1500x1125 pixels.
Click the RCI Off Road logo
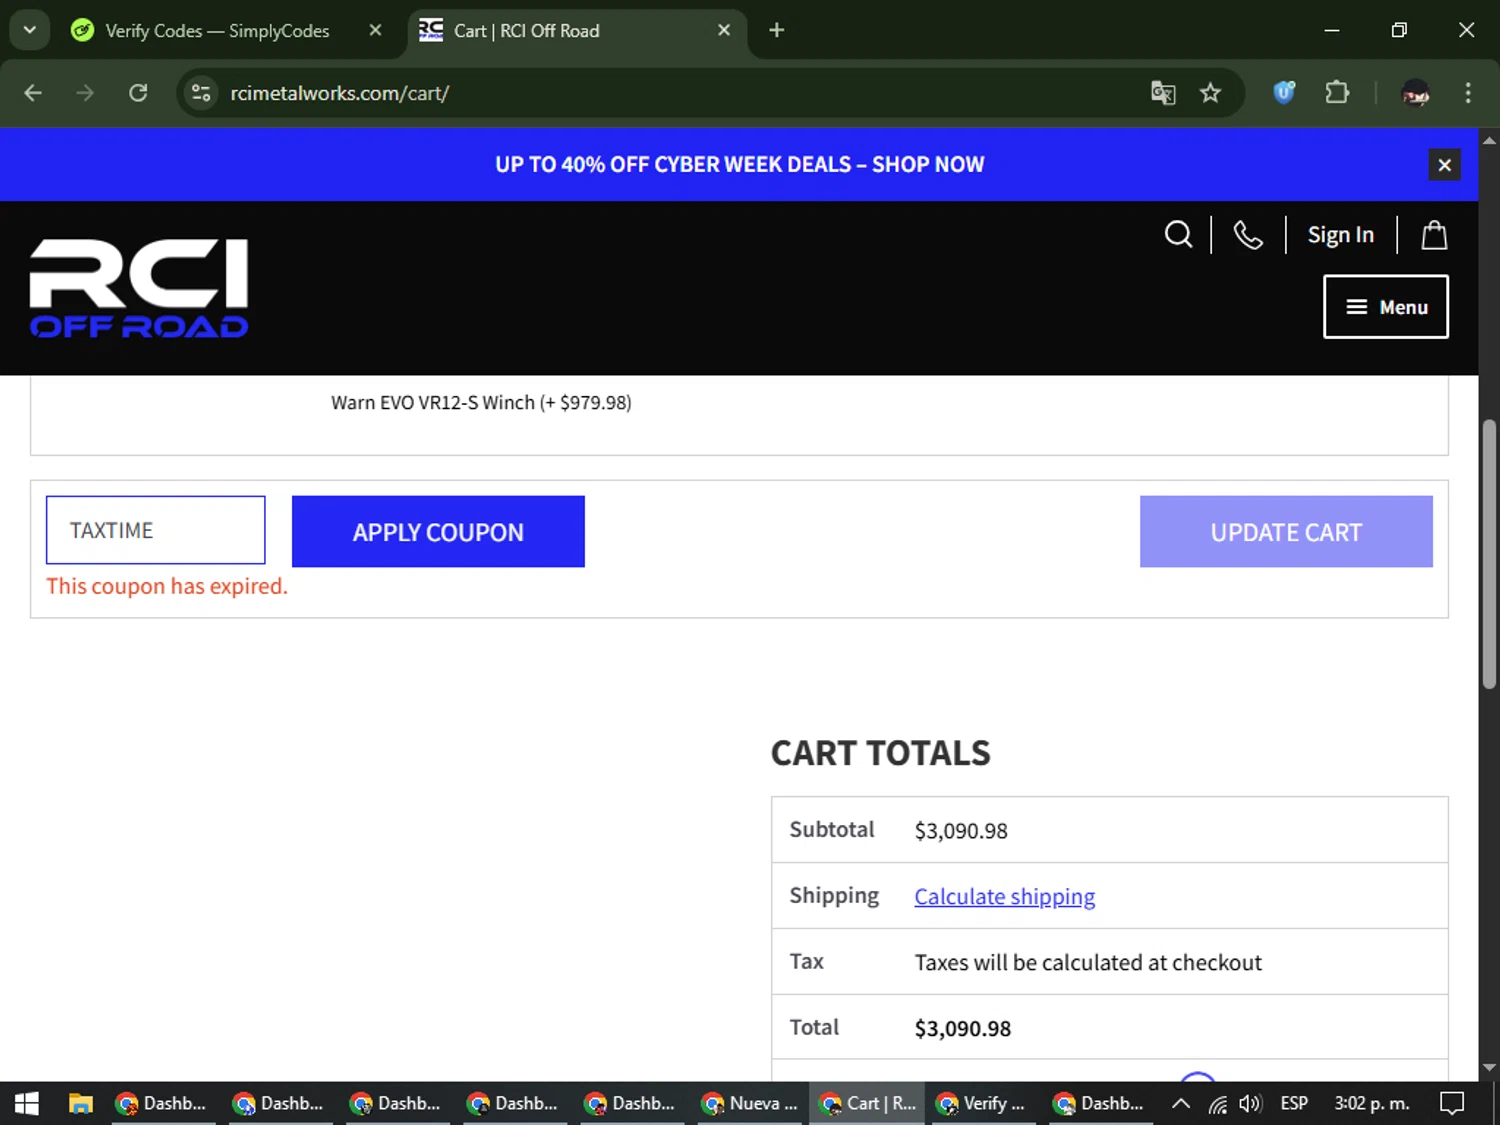[139, 288]
